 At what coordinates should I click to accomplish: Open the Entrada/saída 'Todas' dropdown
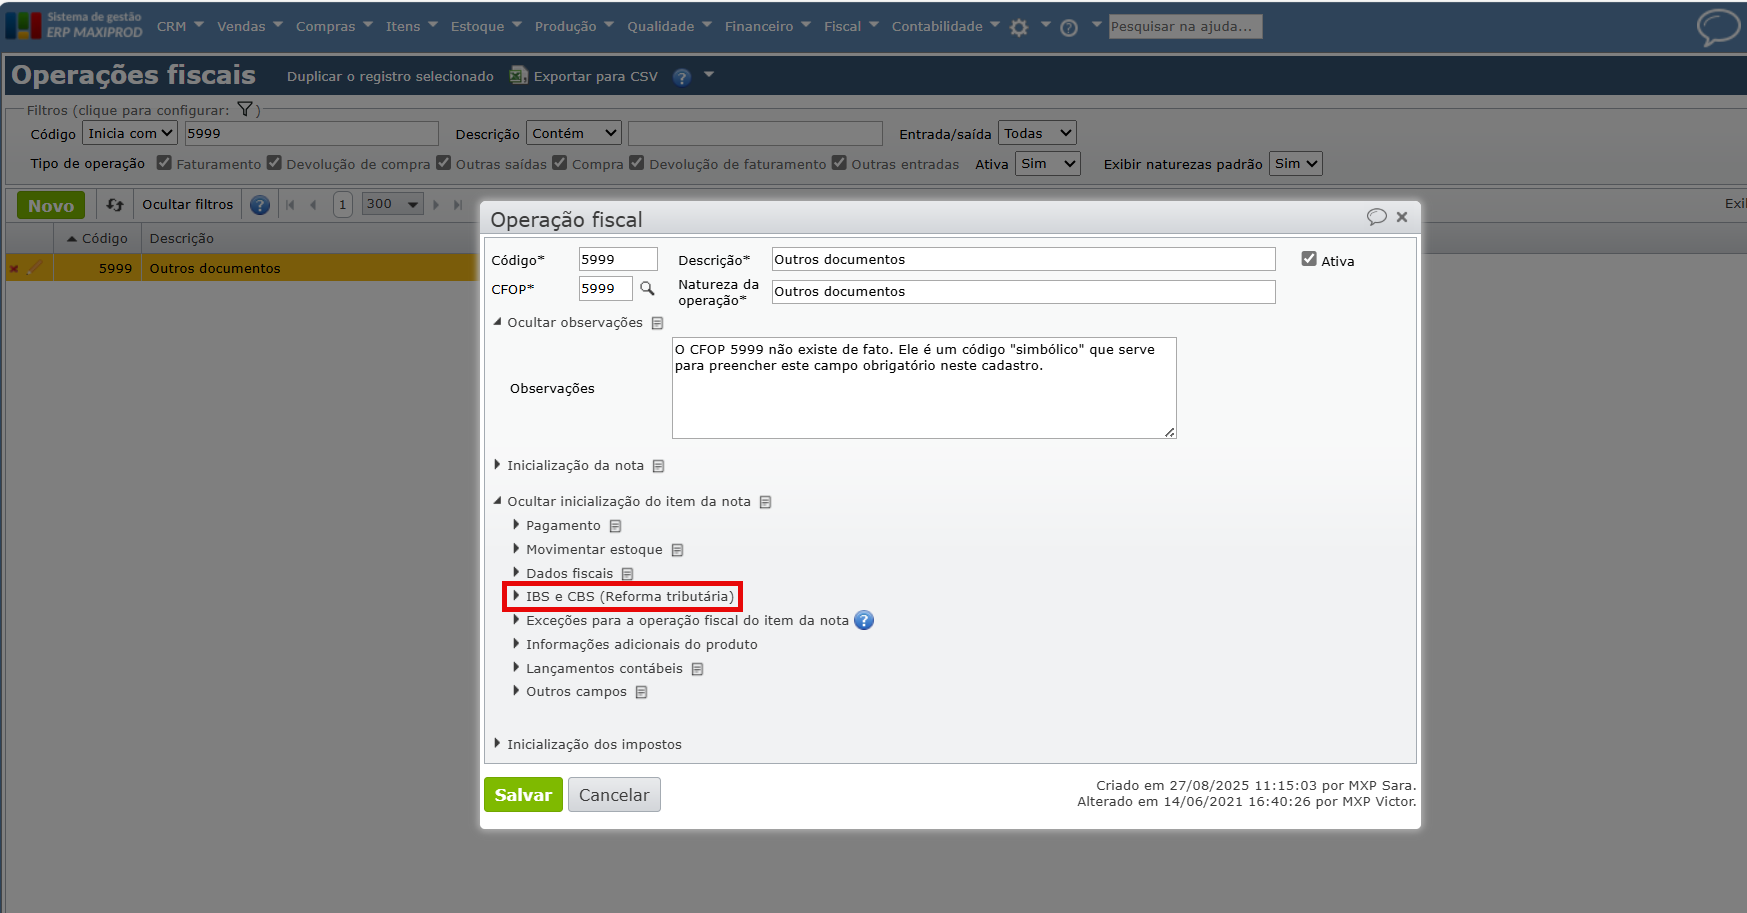[1037, 133]
